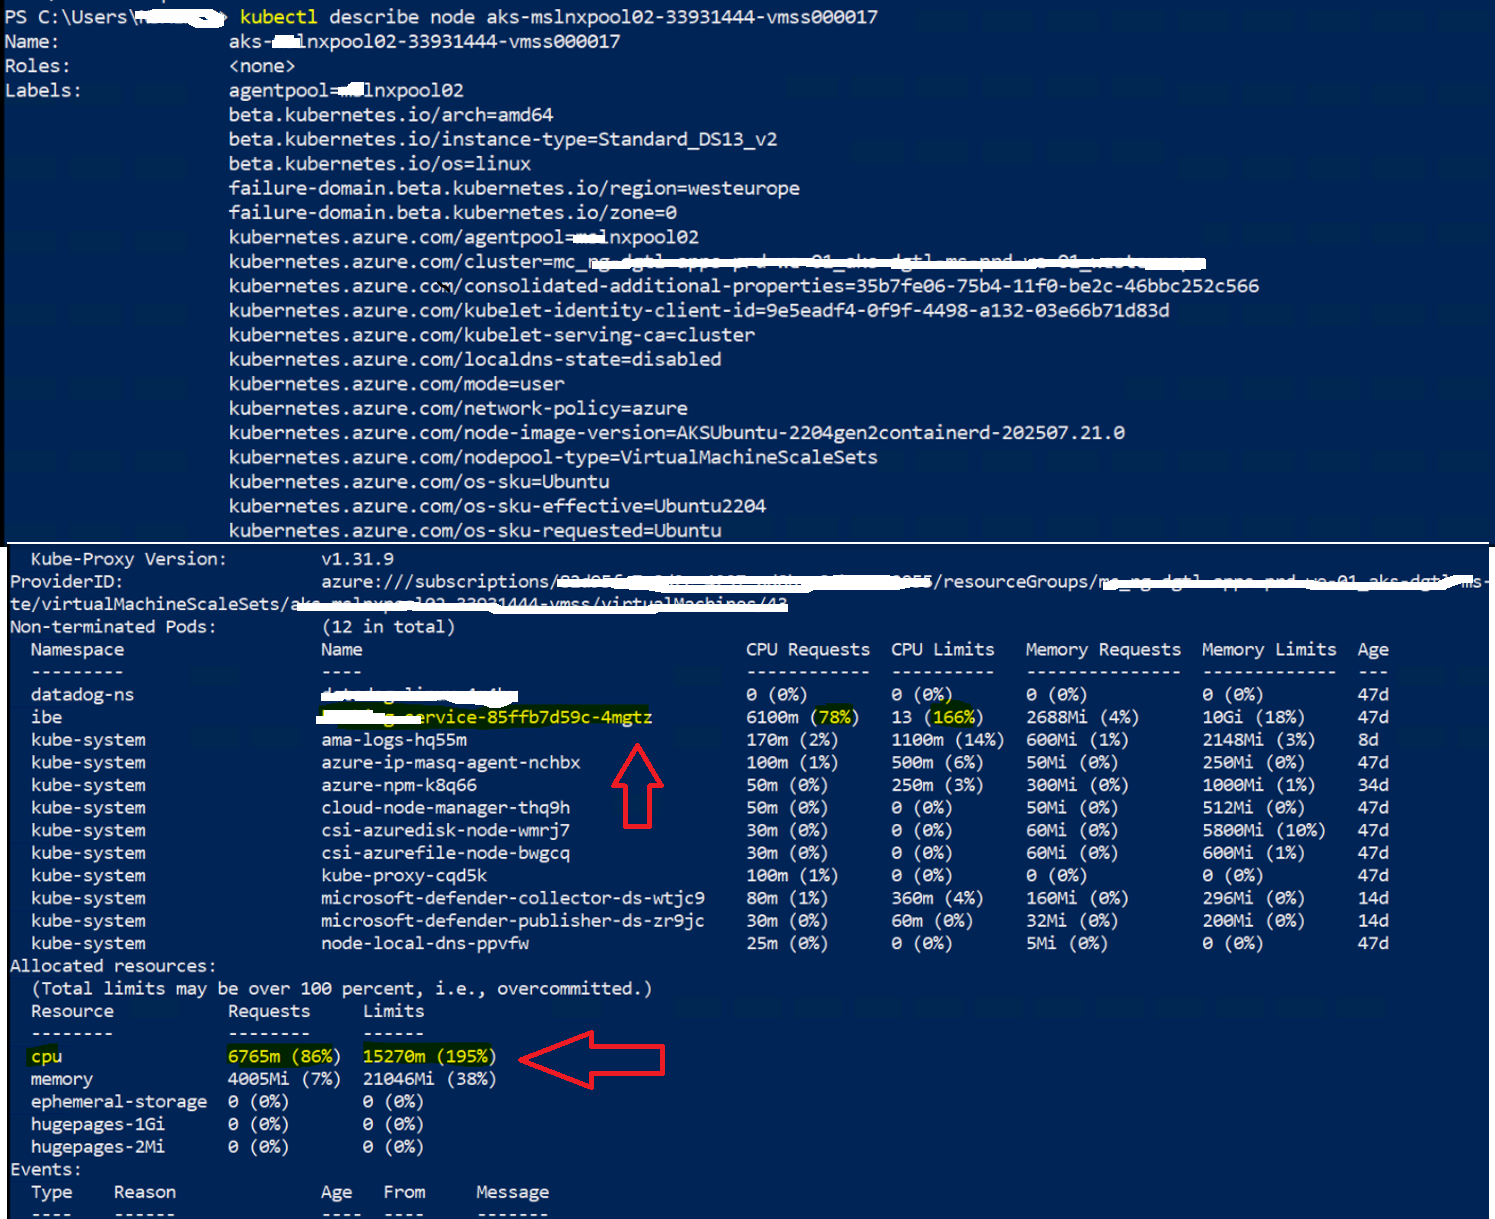The width and height of the screenshot is (1495, 1219).
Task: Select the beta.kubernetes.io/os=linux label
Action: click(x=380, y=163)
